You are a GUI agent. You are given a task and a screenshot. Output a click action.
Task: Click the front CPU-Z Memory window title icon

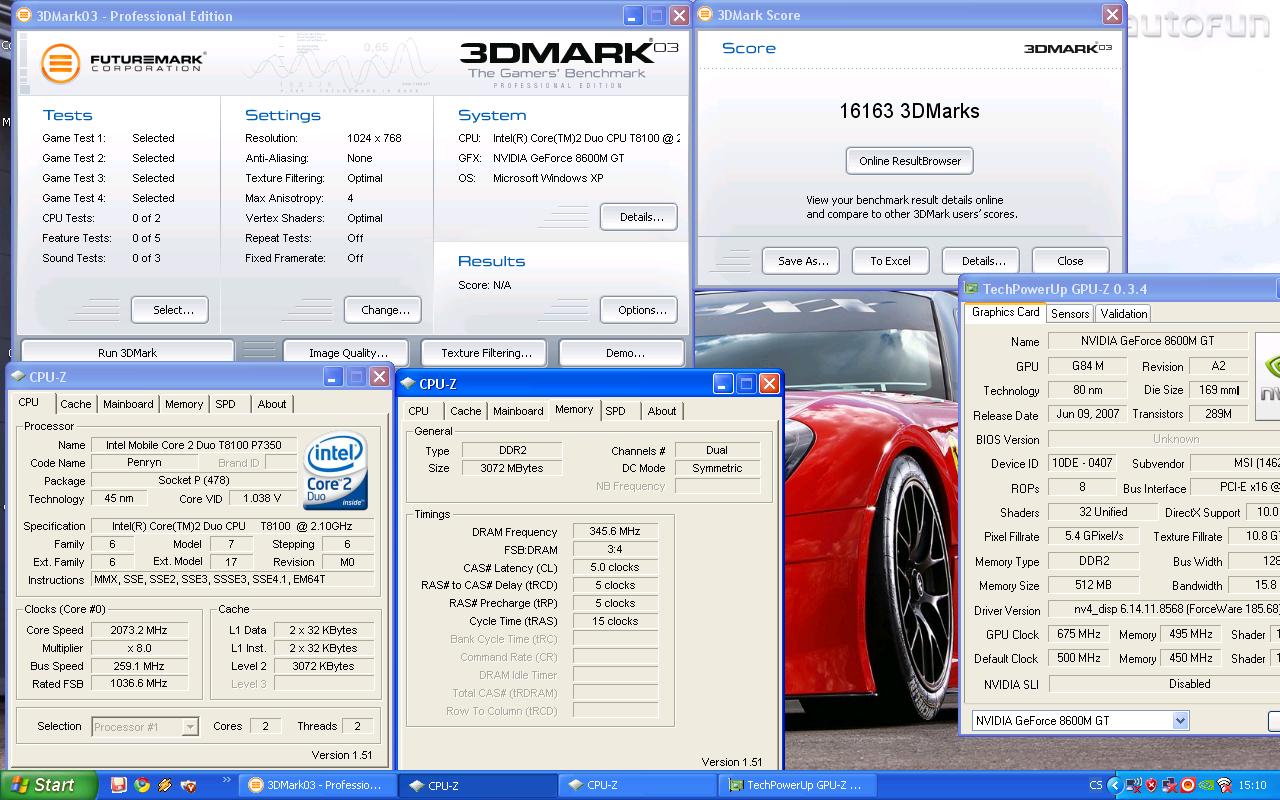(x=407, y=384)
